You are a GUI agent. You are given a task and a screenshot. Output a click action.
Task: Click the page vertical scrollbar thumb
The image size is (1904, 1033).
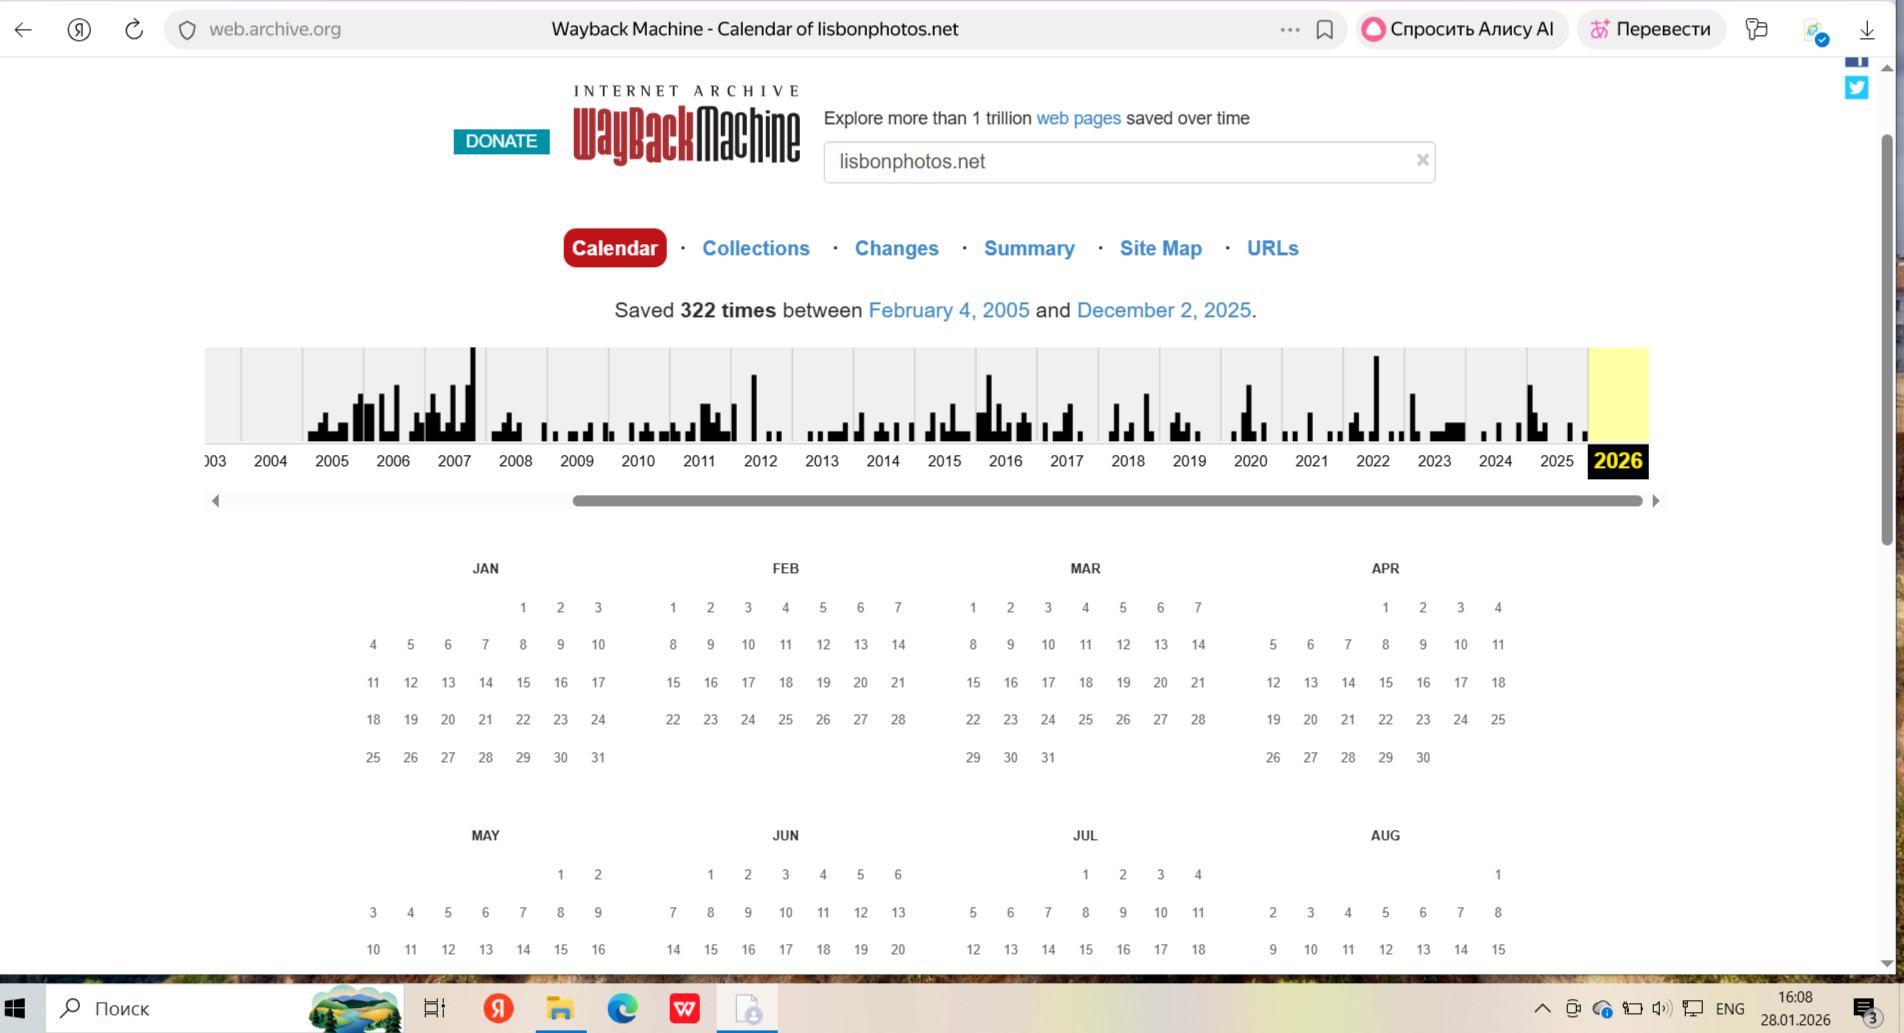(1887, 340)
